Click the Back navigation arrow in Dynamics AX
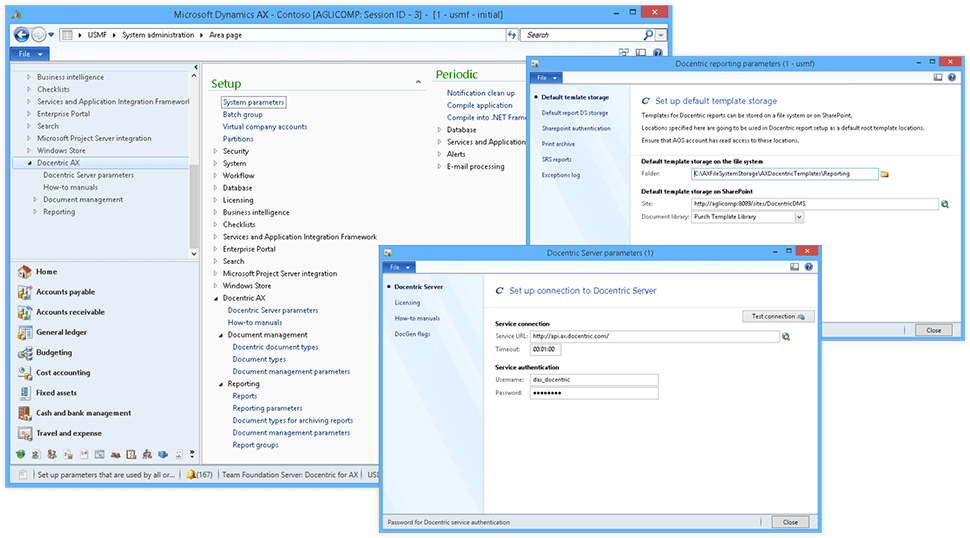This screenshot has width=970, height=538. coord(21,35)
